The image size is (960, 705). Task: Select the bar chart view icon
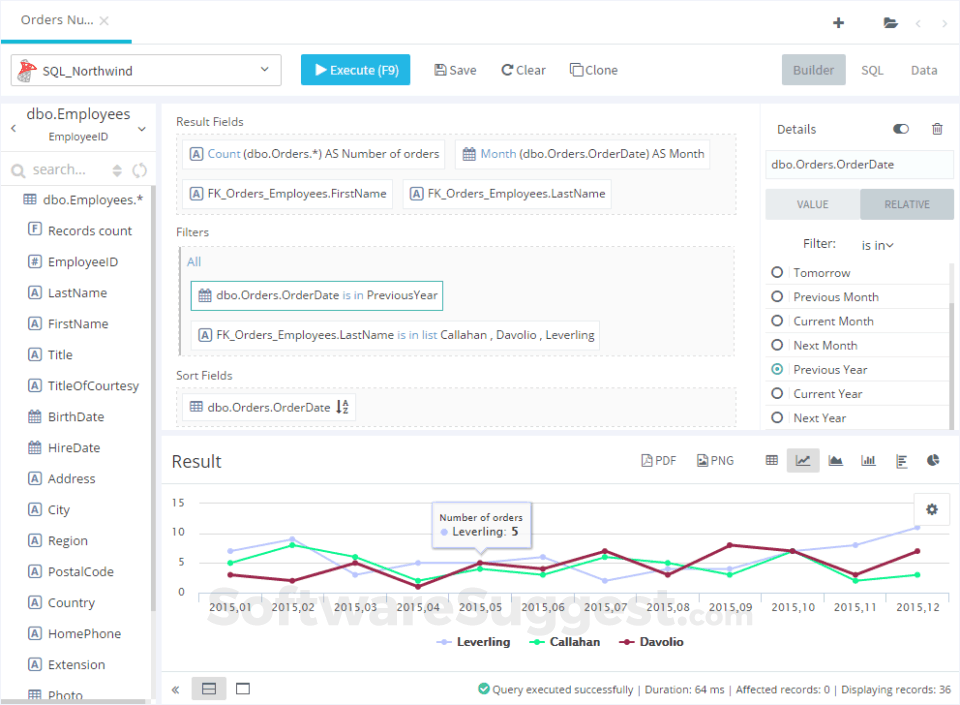coord(868,460)
